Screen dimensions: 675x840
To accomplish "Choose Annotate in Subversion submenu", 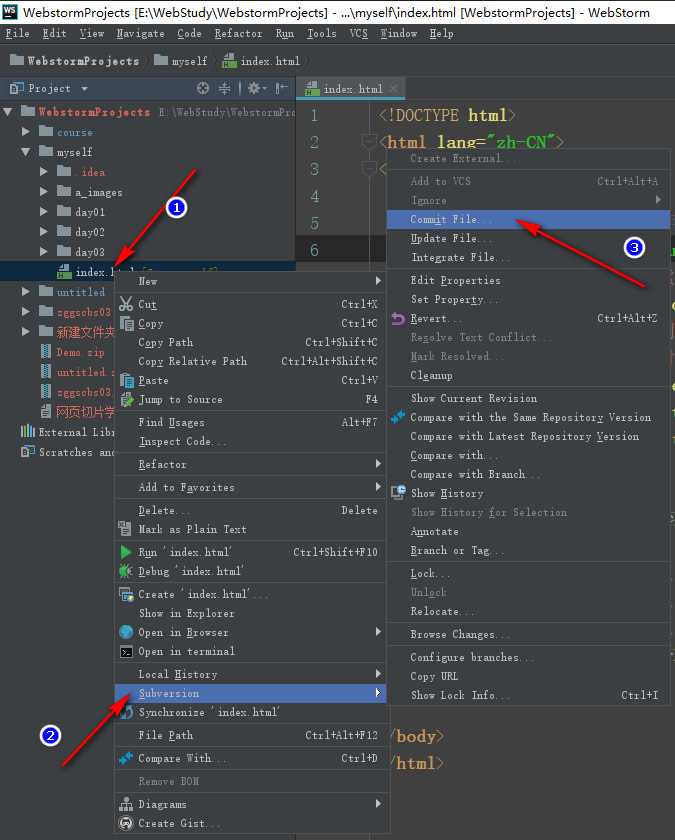I will [528, 531].
